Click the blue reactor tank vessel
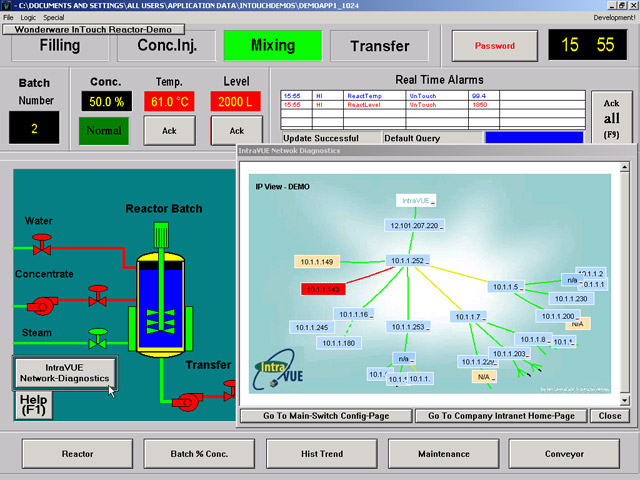This screenshot has width=640, height=480. 160,305
